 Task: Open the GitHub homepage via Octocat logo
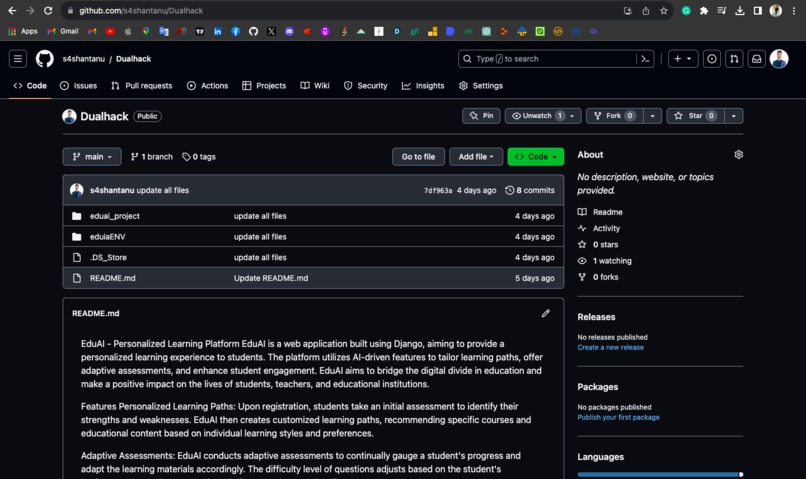(45, 59)
